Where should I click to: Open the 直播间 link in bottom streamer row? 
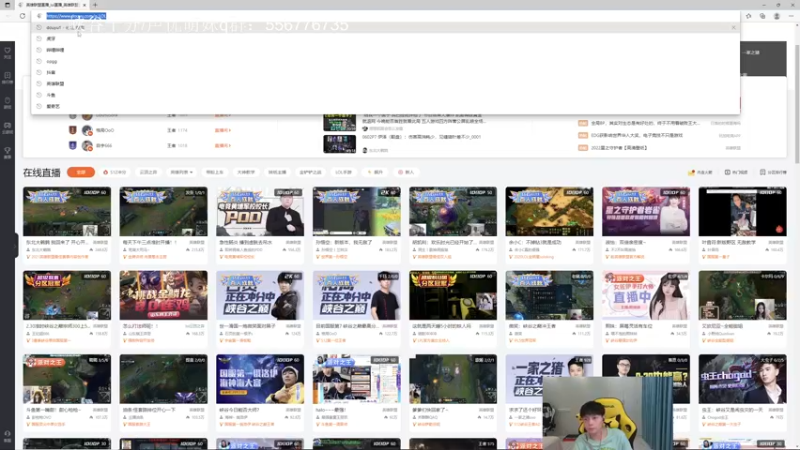click(x=222, y=145)
